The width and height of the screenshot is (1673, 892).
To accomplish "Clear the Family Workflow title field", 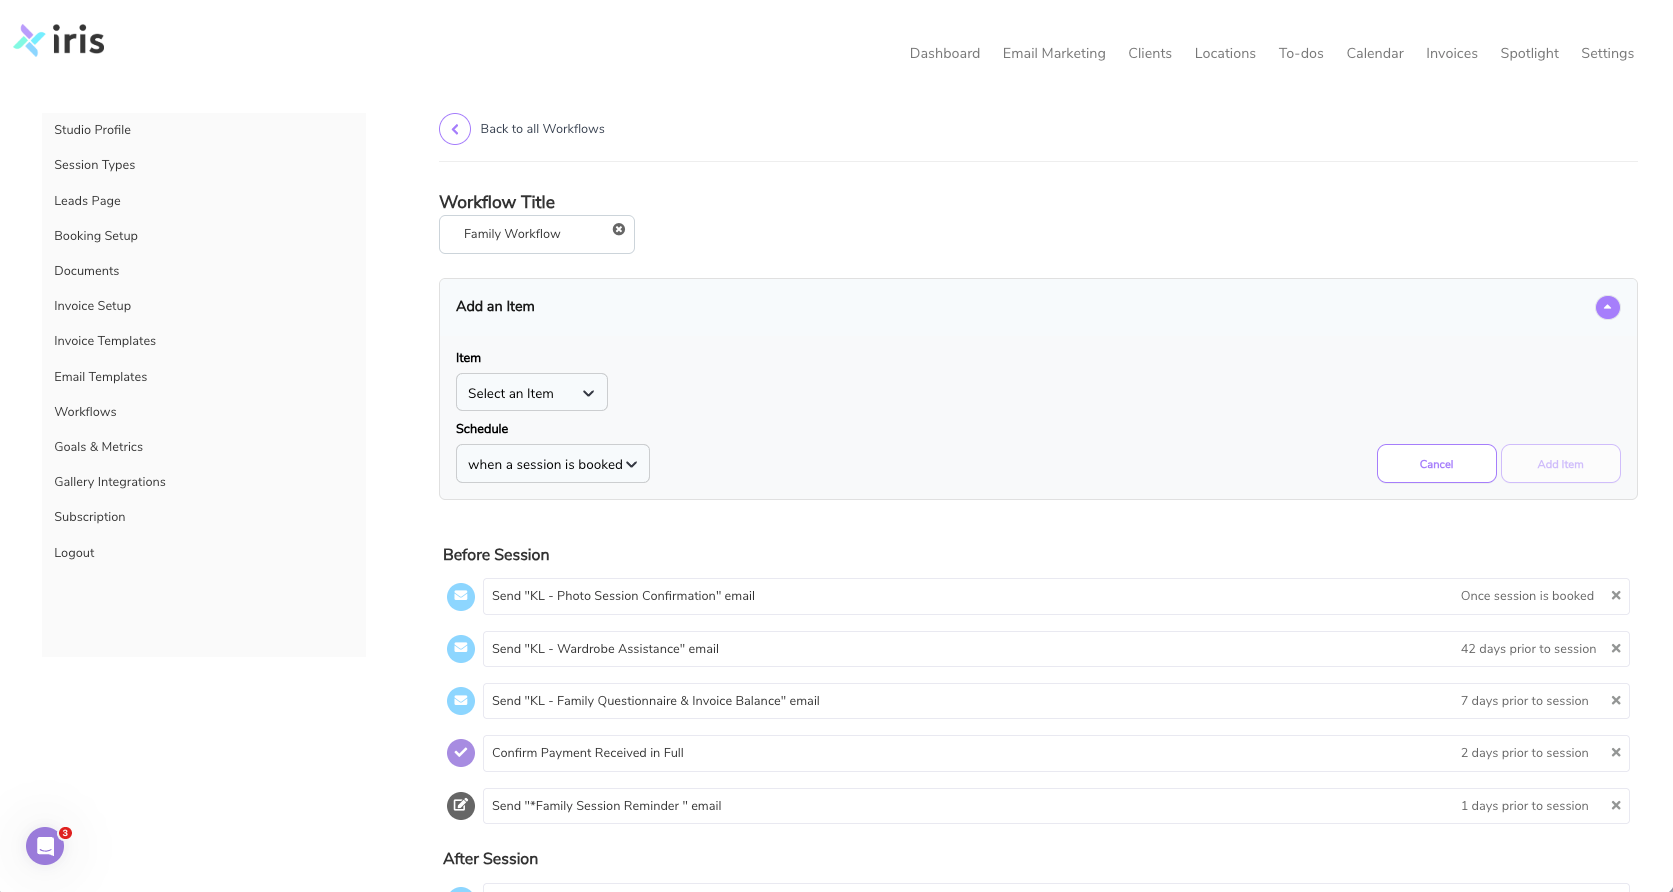I will (619, 230).
